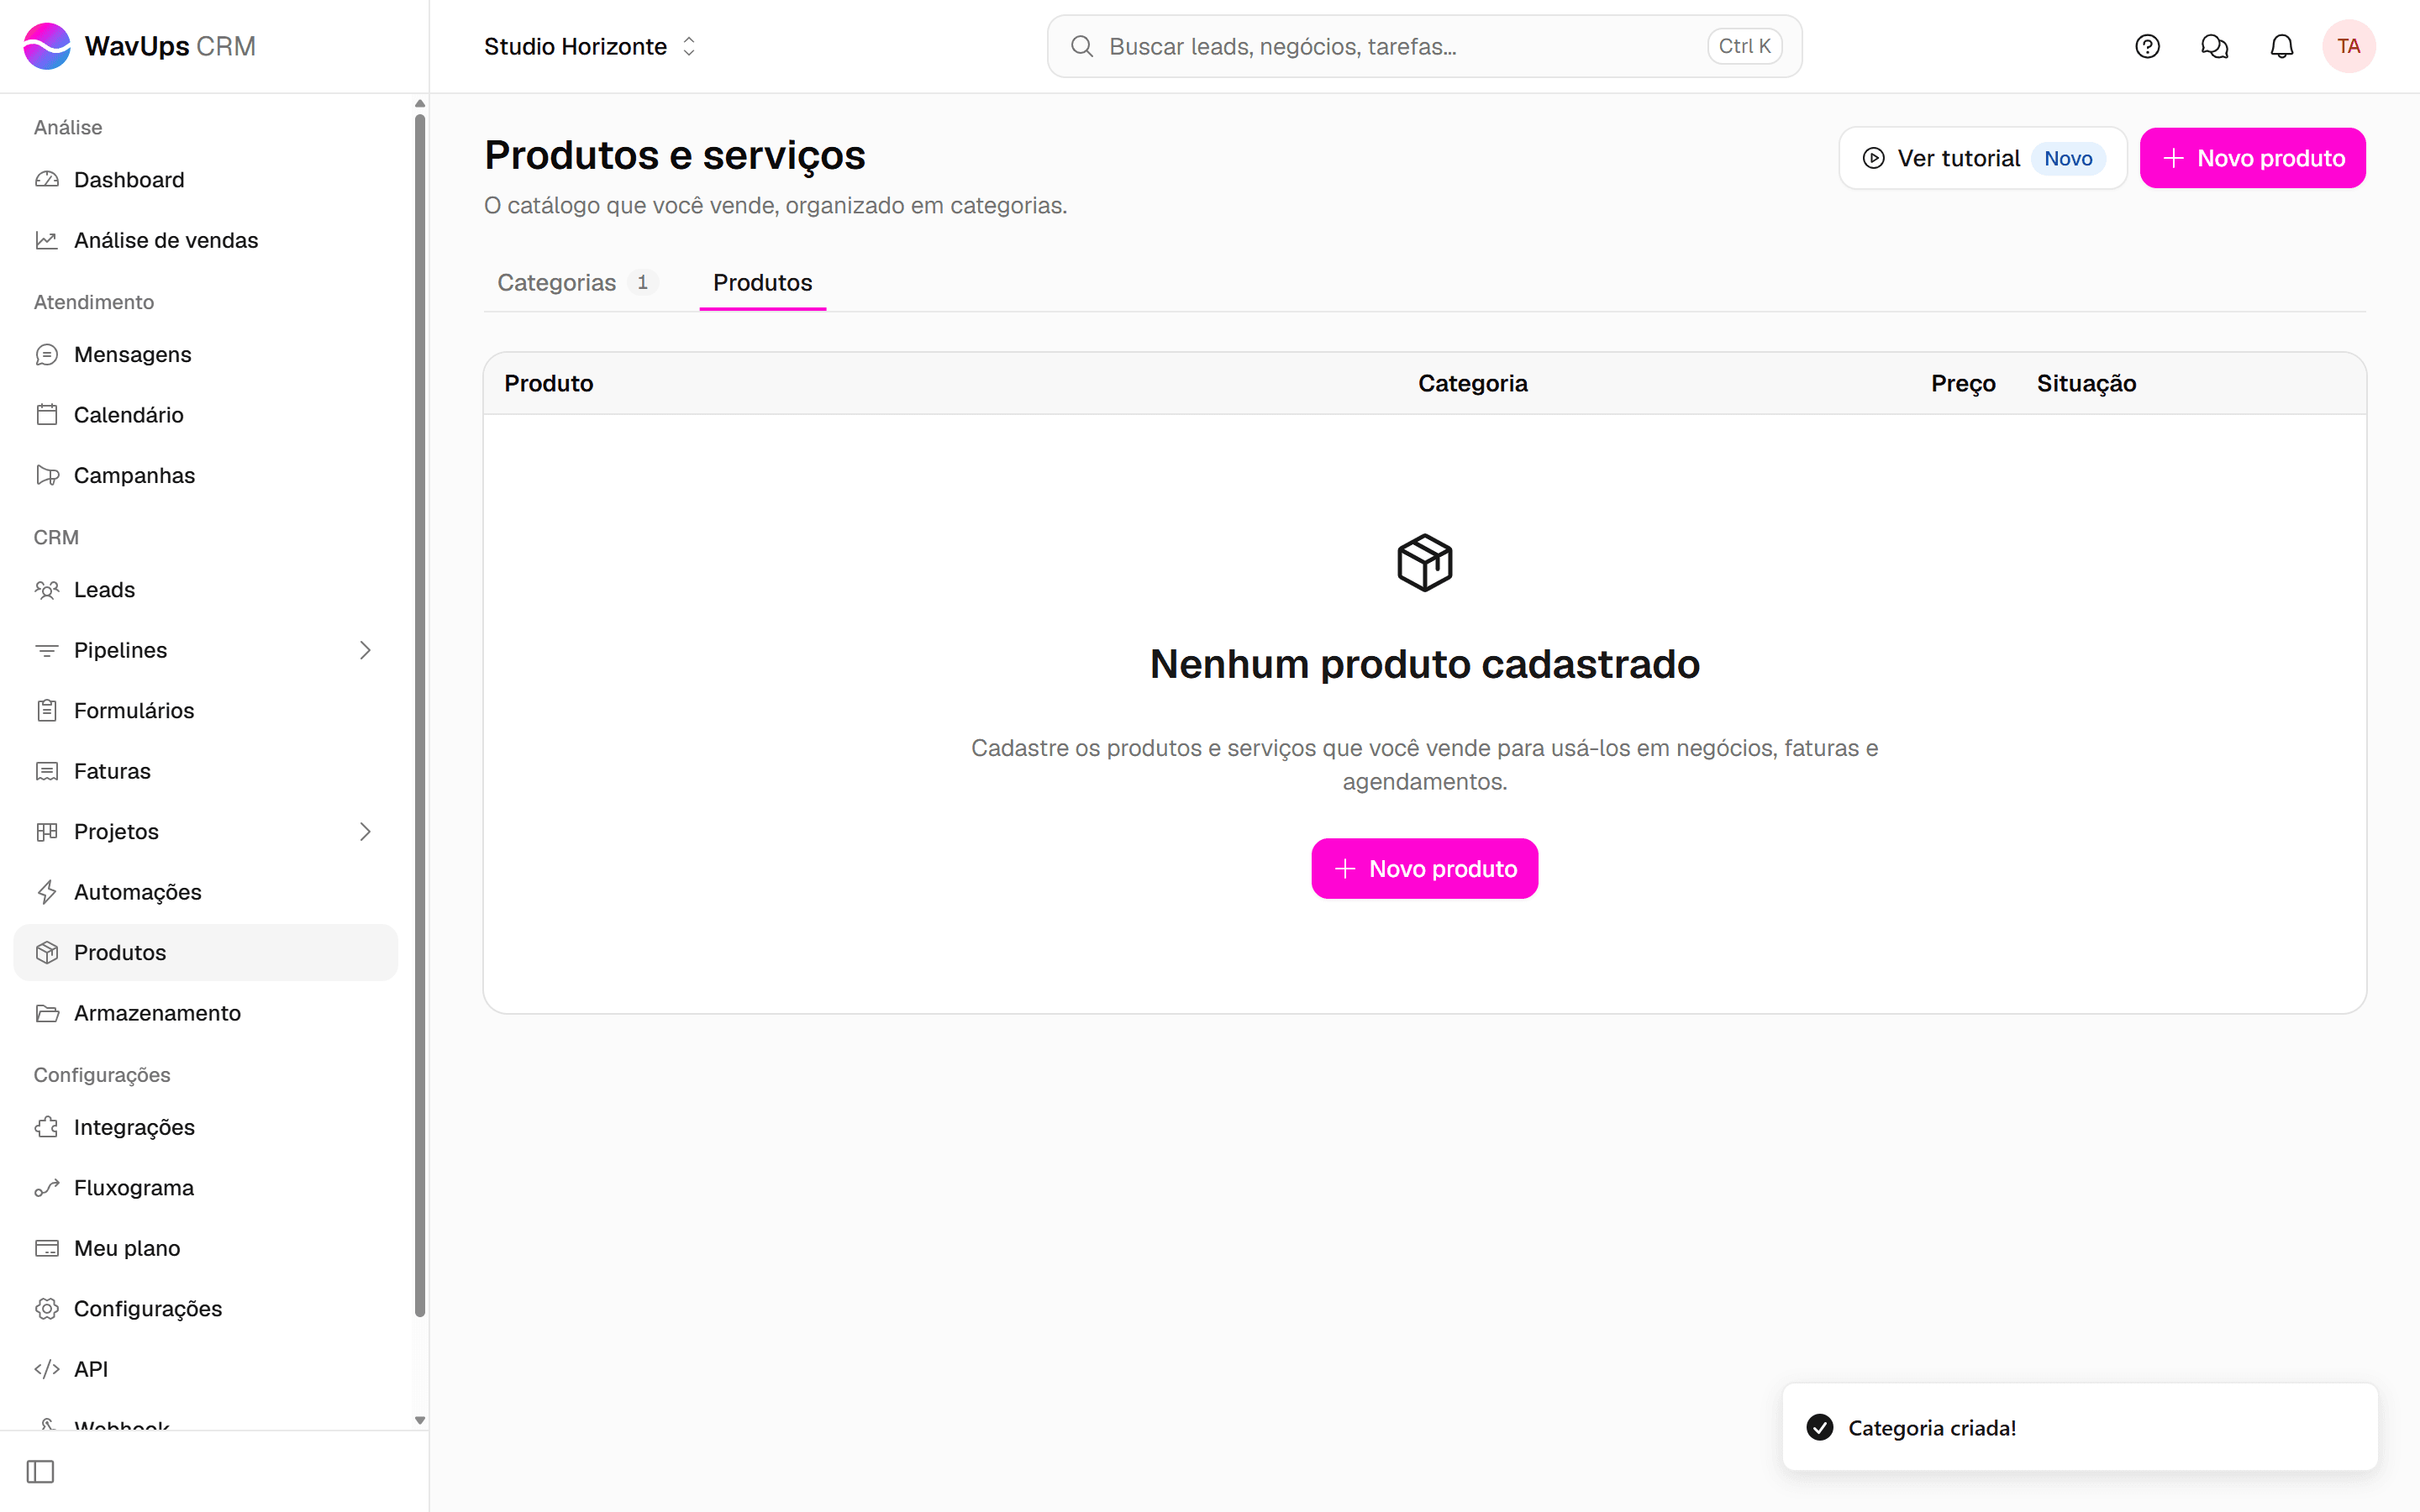2420x1512 pixels.
Task: Click the sidebar scrollbar up arrow
Action: pos(420,103)
